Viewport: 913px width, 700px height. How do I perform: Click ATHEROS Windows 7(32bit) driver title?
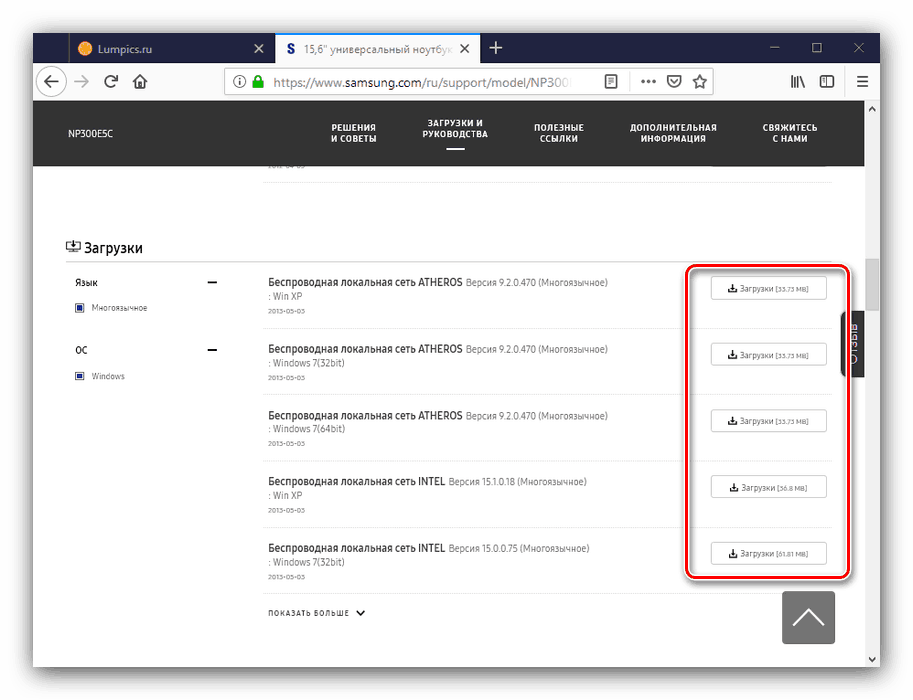click(438, 349)
